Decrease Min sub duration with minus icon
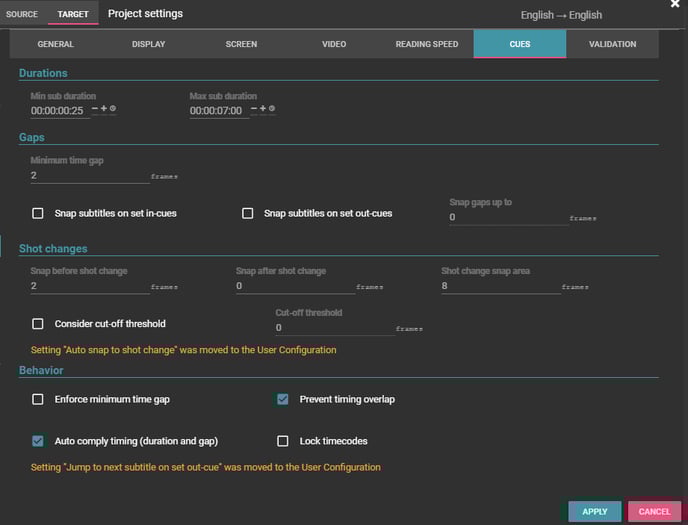 click(x=95, y=109)
